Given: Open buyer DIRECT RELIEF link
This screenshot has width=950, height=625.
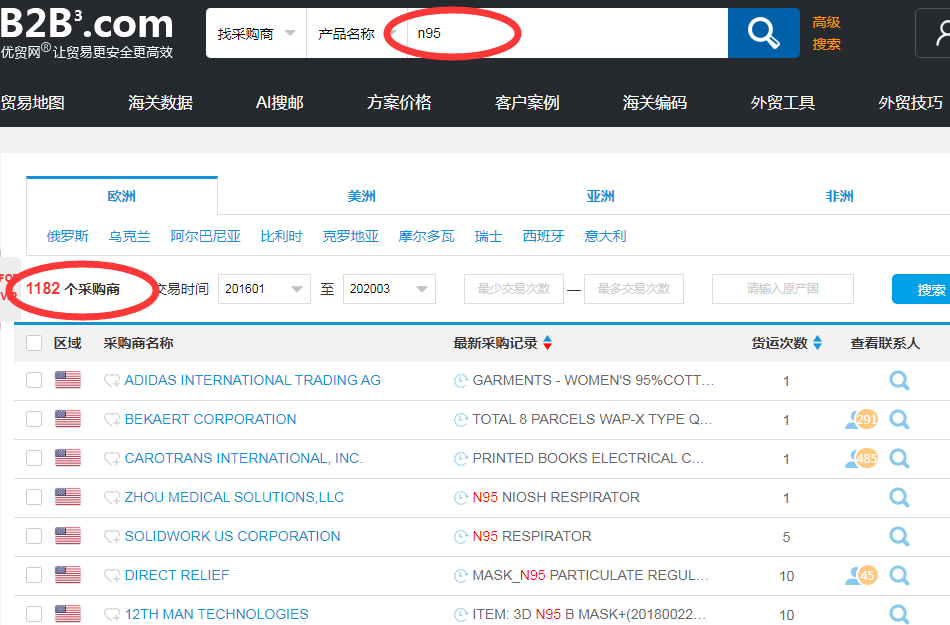Looking at the screenshot, I should click(x=176, y=575).
